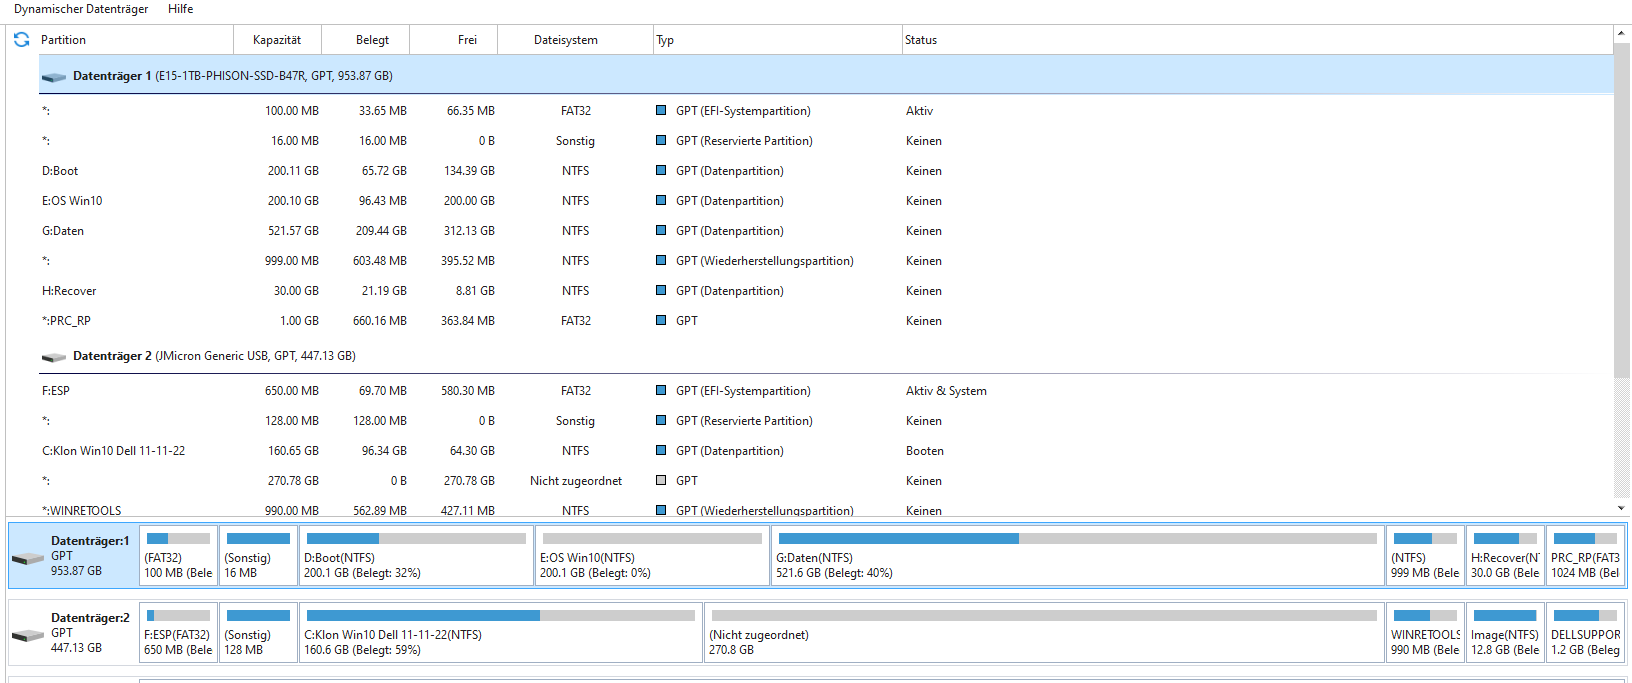Select the 128.00 MB reserved partition row
The width and height of the screenshot is (1632, 683).
(825, 421)
